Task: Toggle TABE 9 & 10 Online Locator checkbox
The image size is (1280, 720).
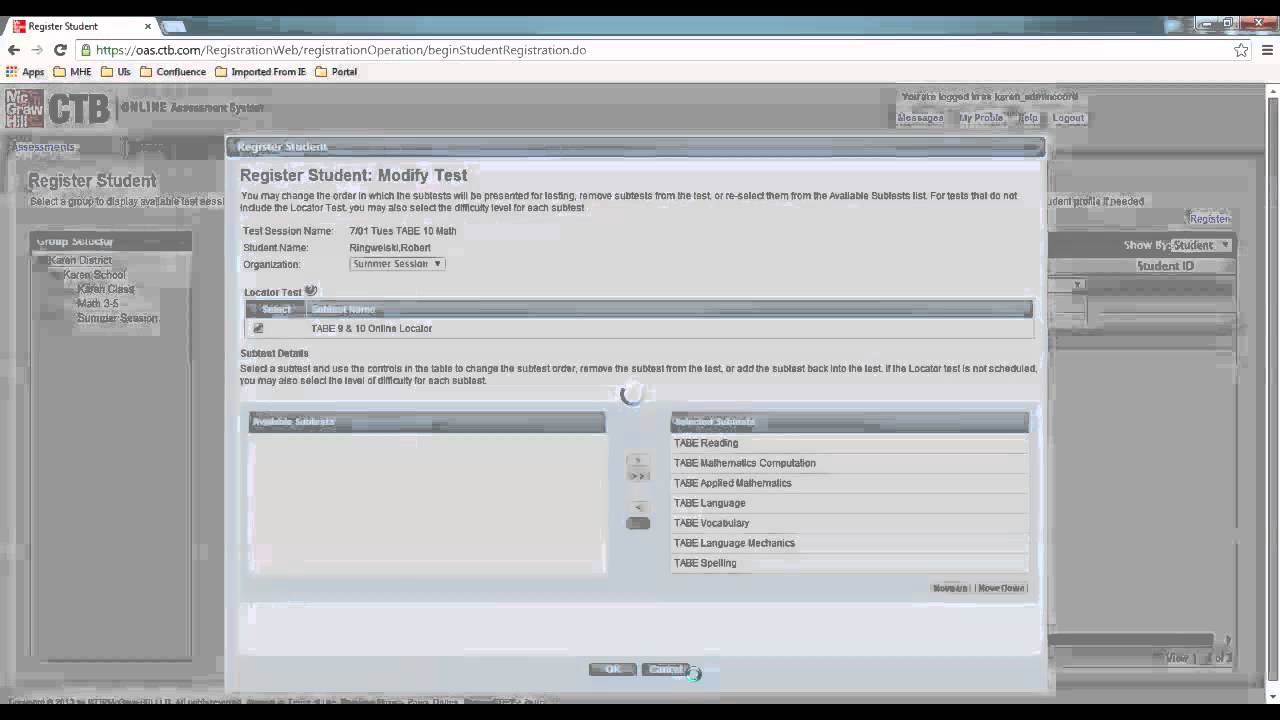Action: pos(258,328)
